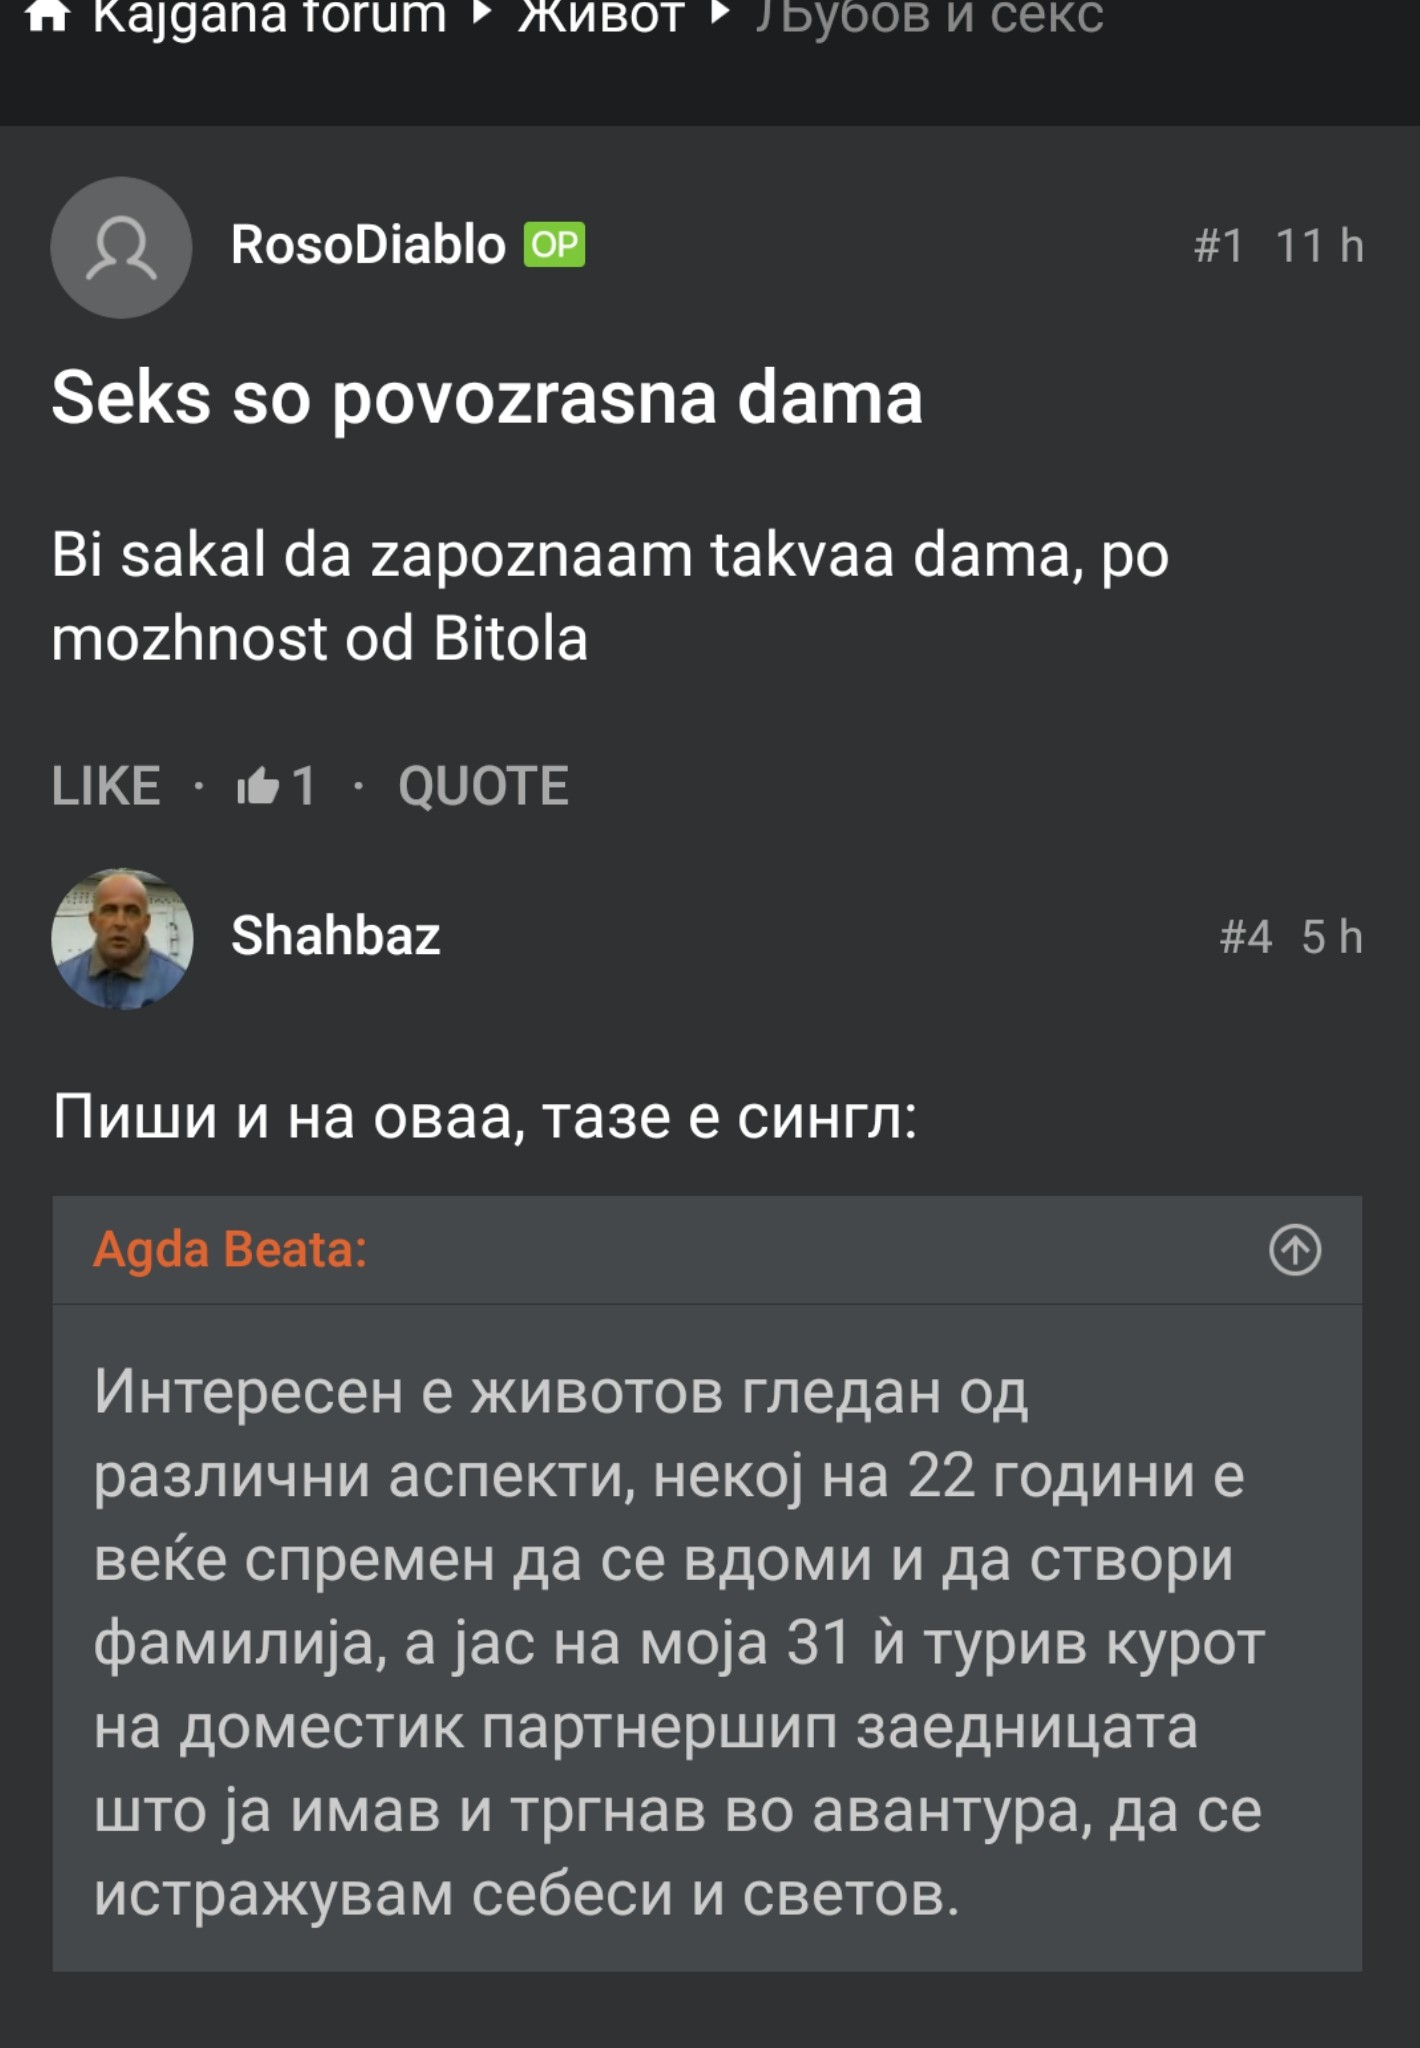Click the home icon in breadcrumb
1420x2048 pixels.
pos(47,15)
